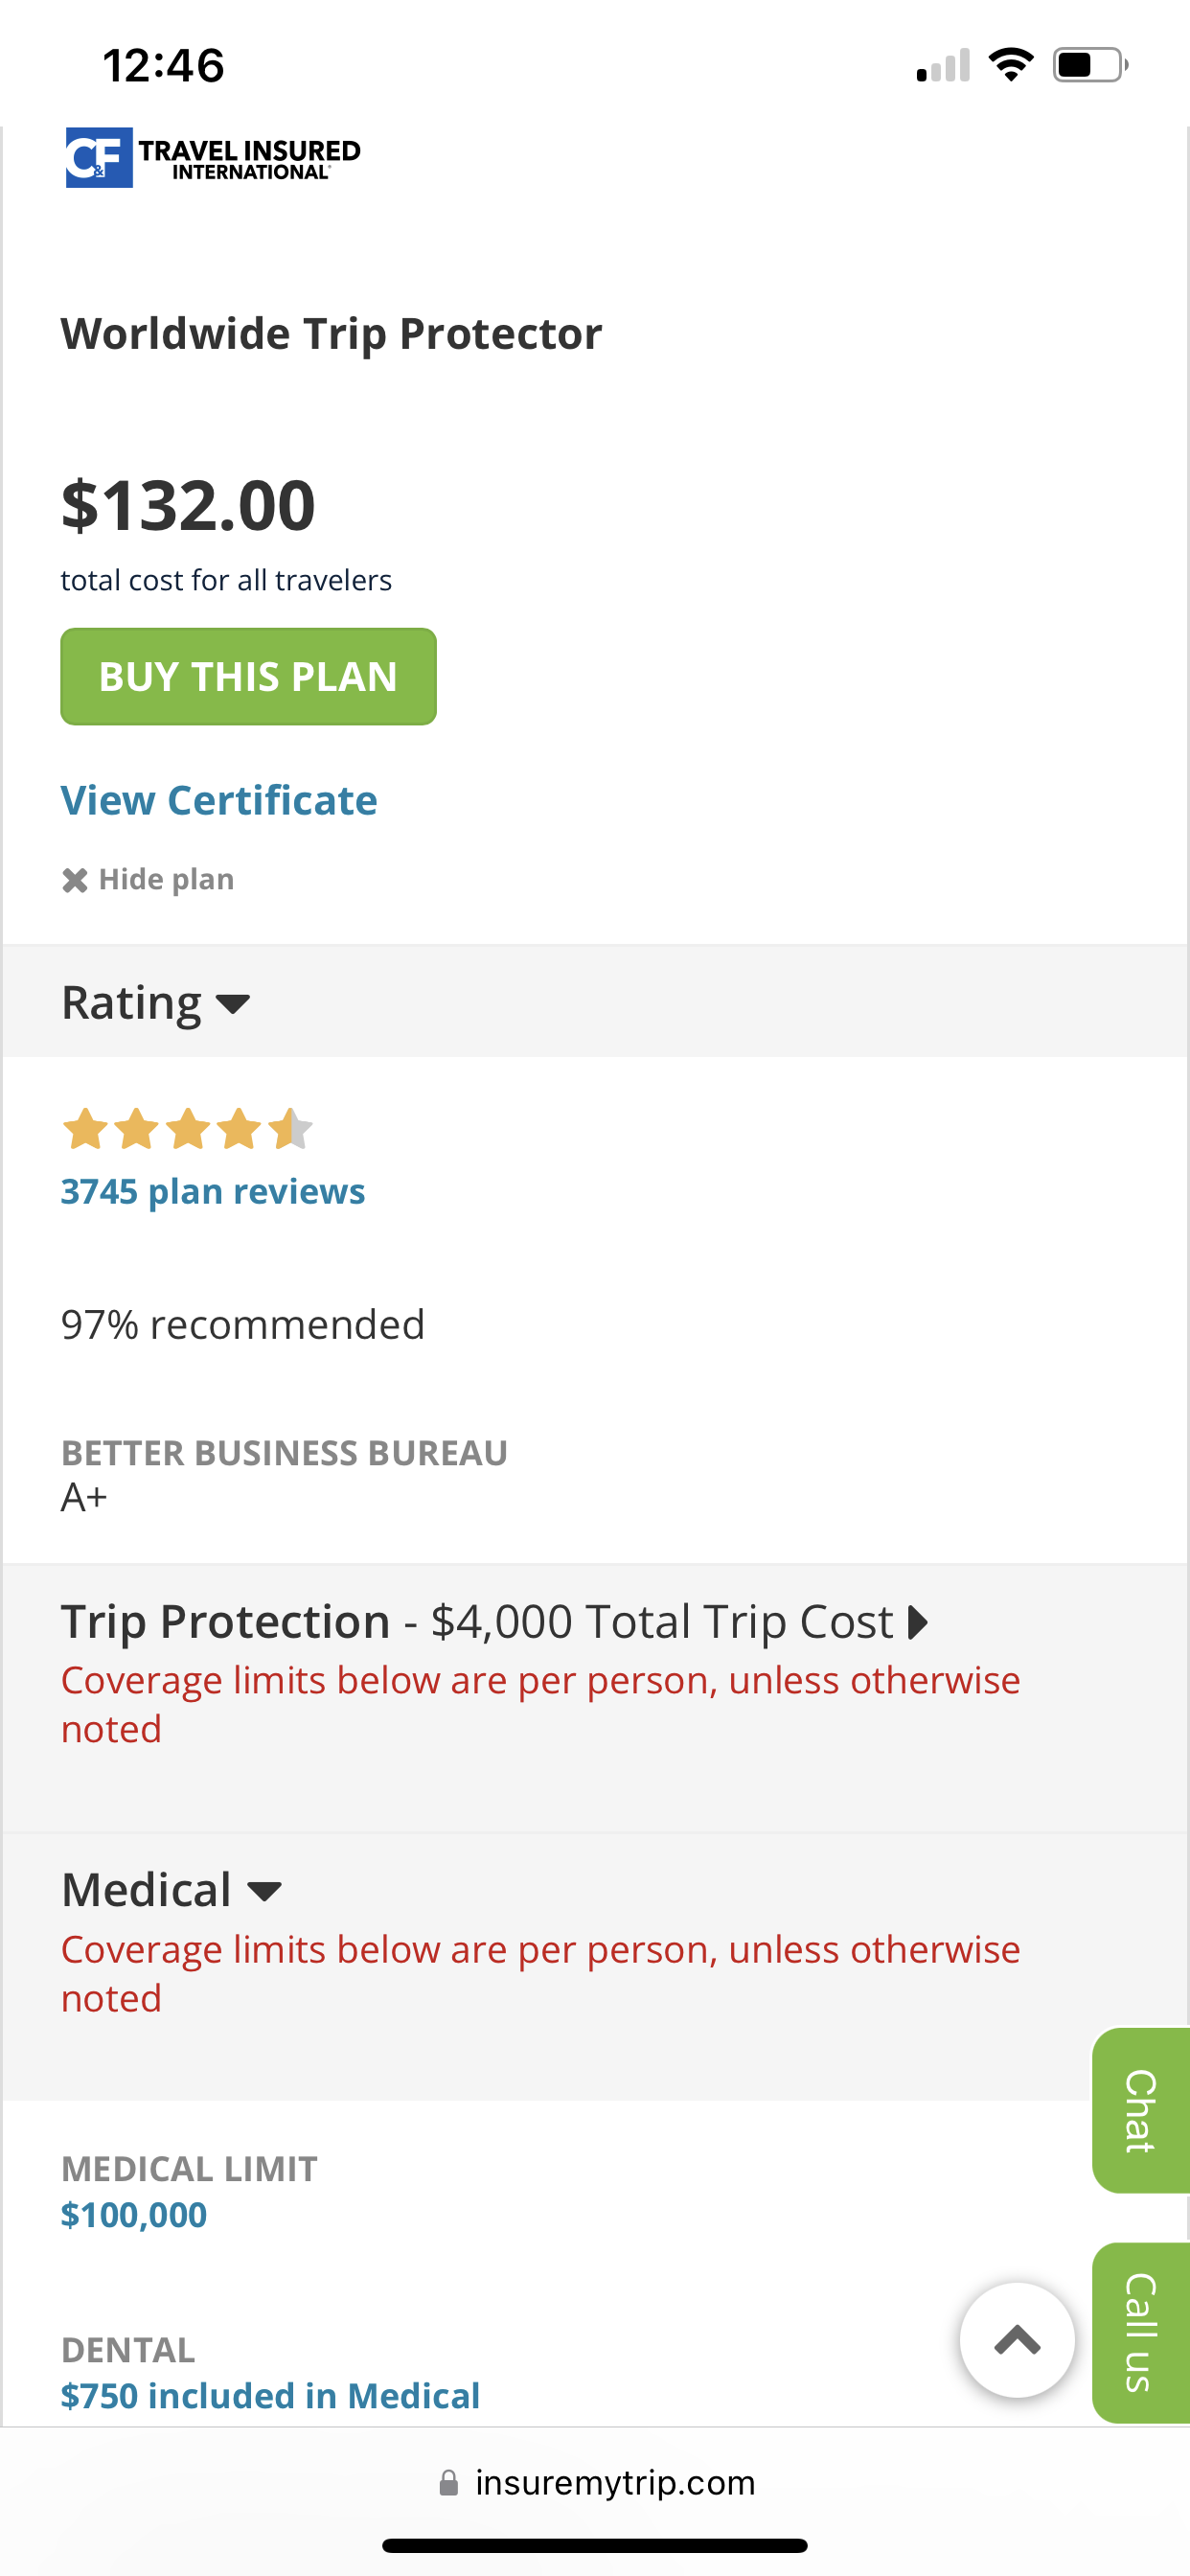Tap the home indicator bar at bottom

point(595,2545)
